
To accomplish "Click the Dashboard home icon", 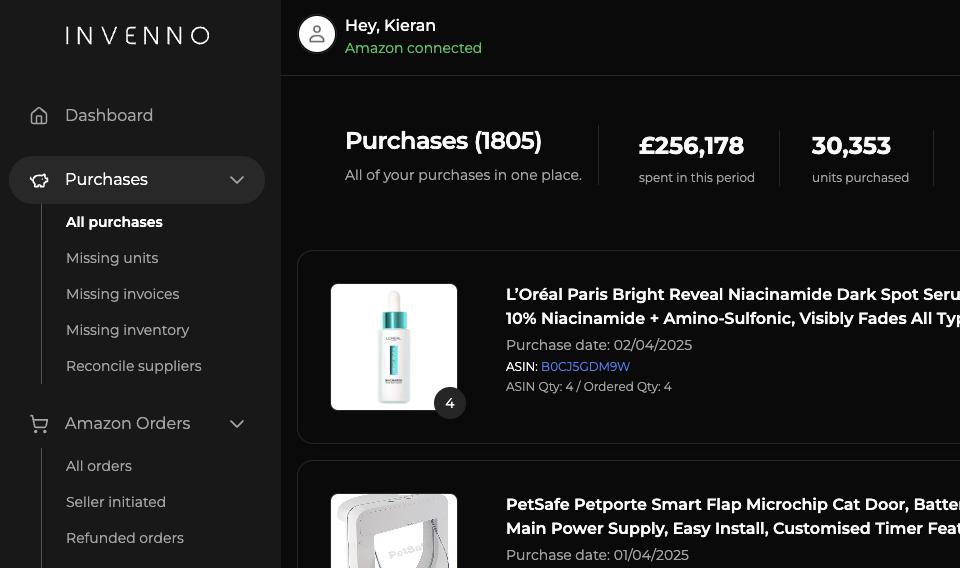I will pos(39,116).
